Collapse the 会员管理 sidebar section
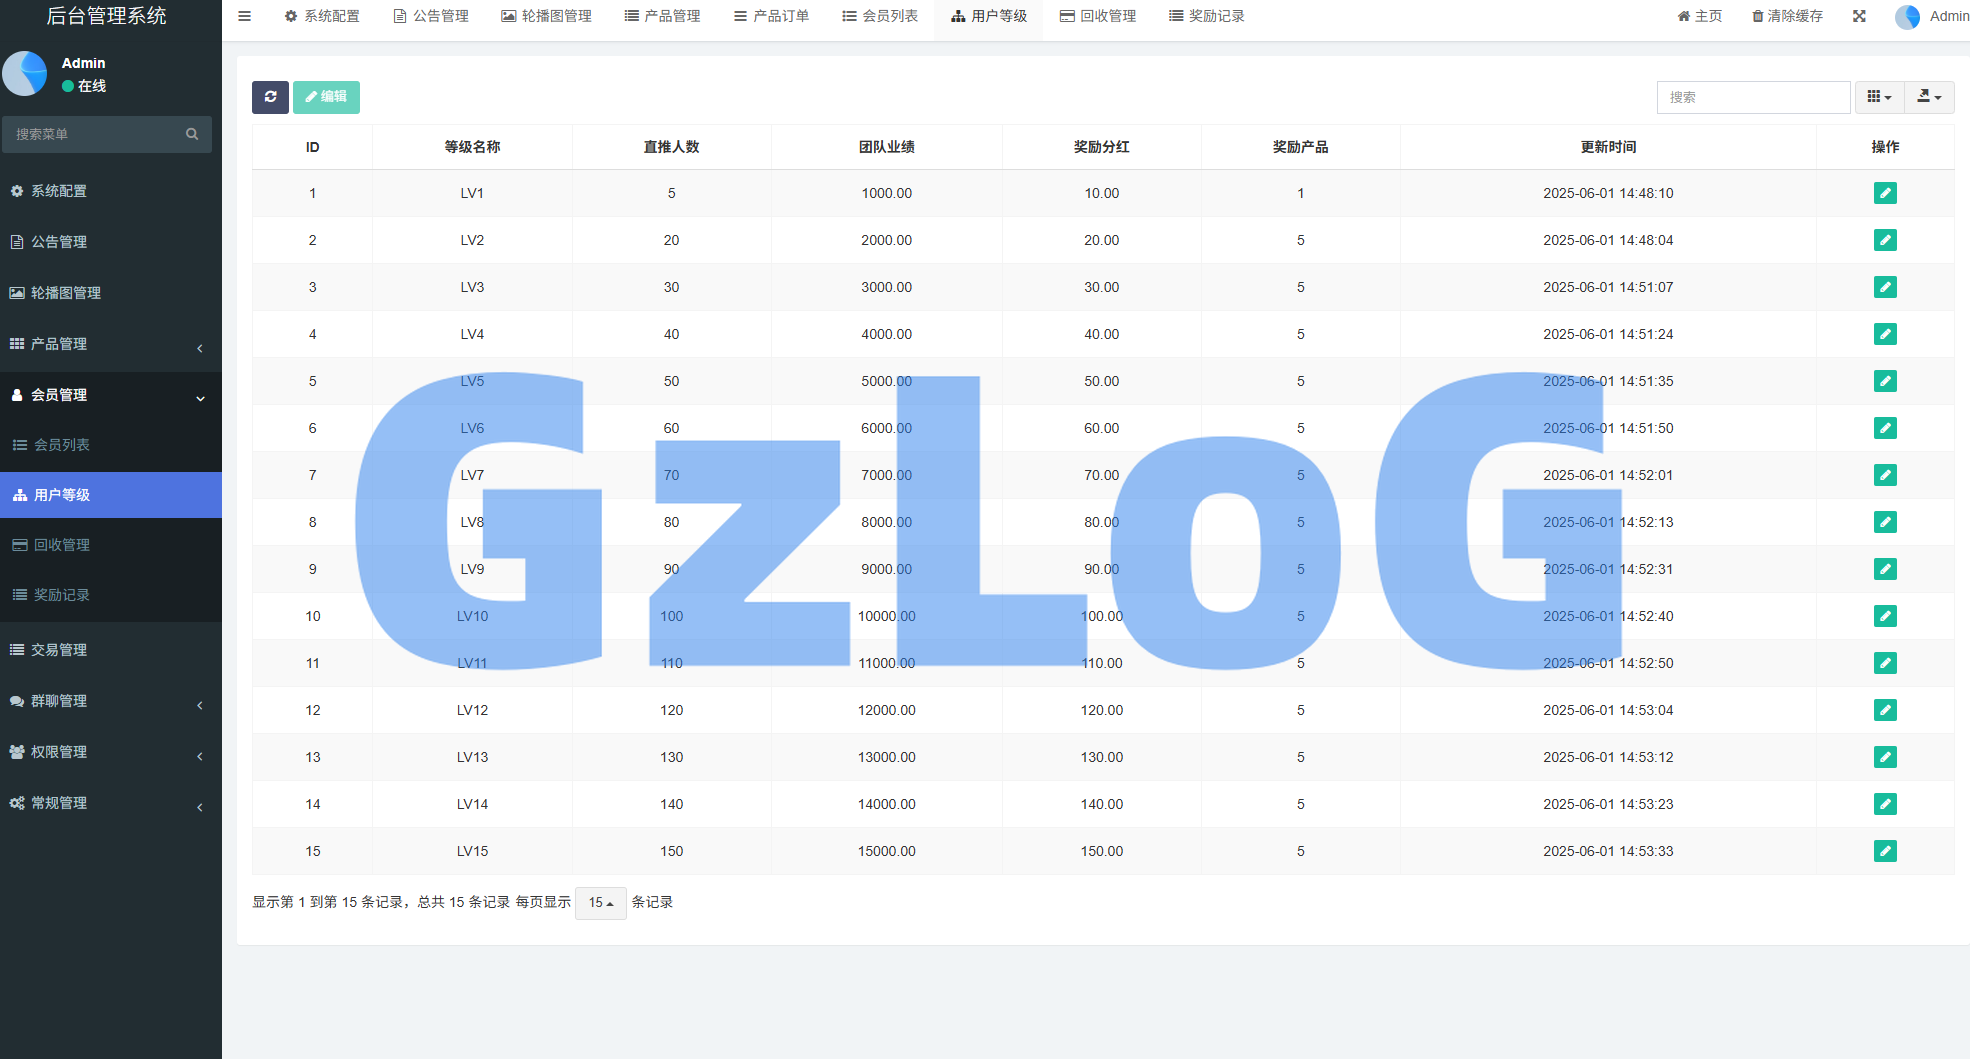Viewport: 1970px width, 1059px height. (110, 395)
